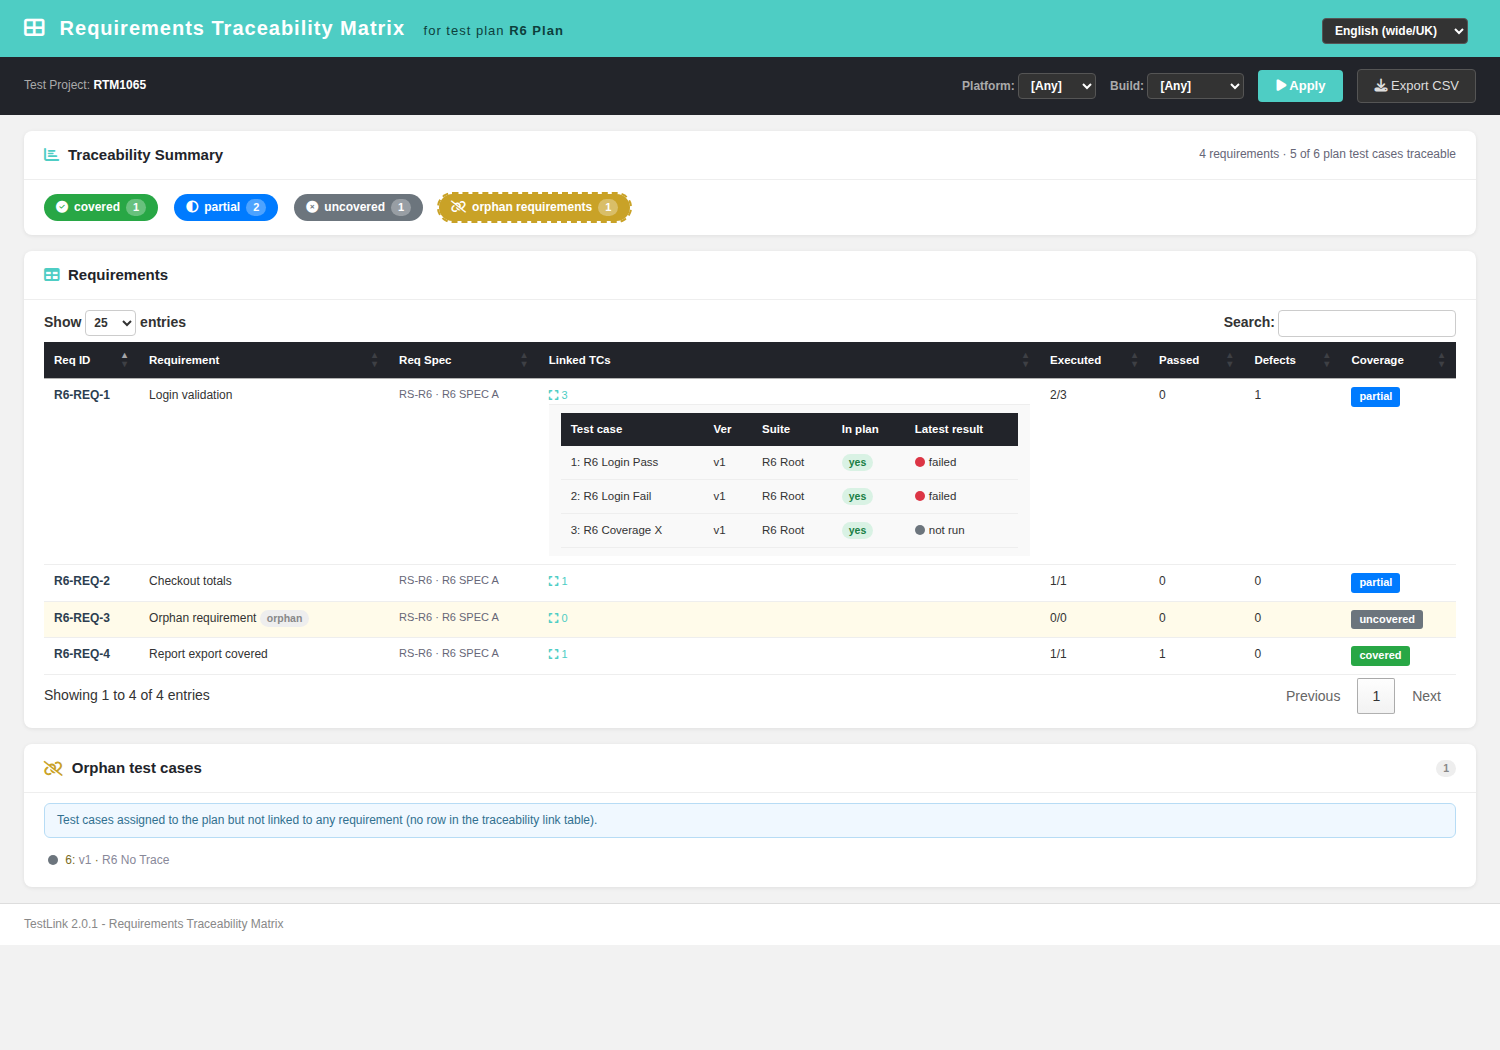Open the Platform dropdown
Screen dimensions: 1500x1050
pyautogui.click(x=1057, y=86)
